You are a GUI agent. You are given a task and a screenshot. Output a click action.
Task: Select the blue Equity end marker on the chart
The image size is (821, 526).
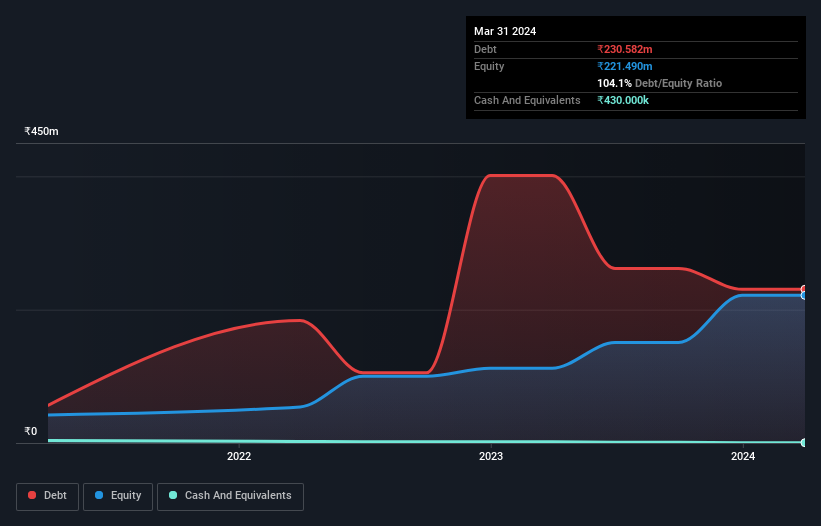804,296
